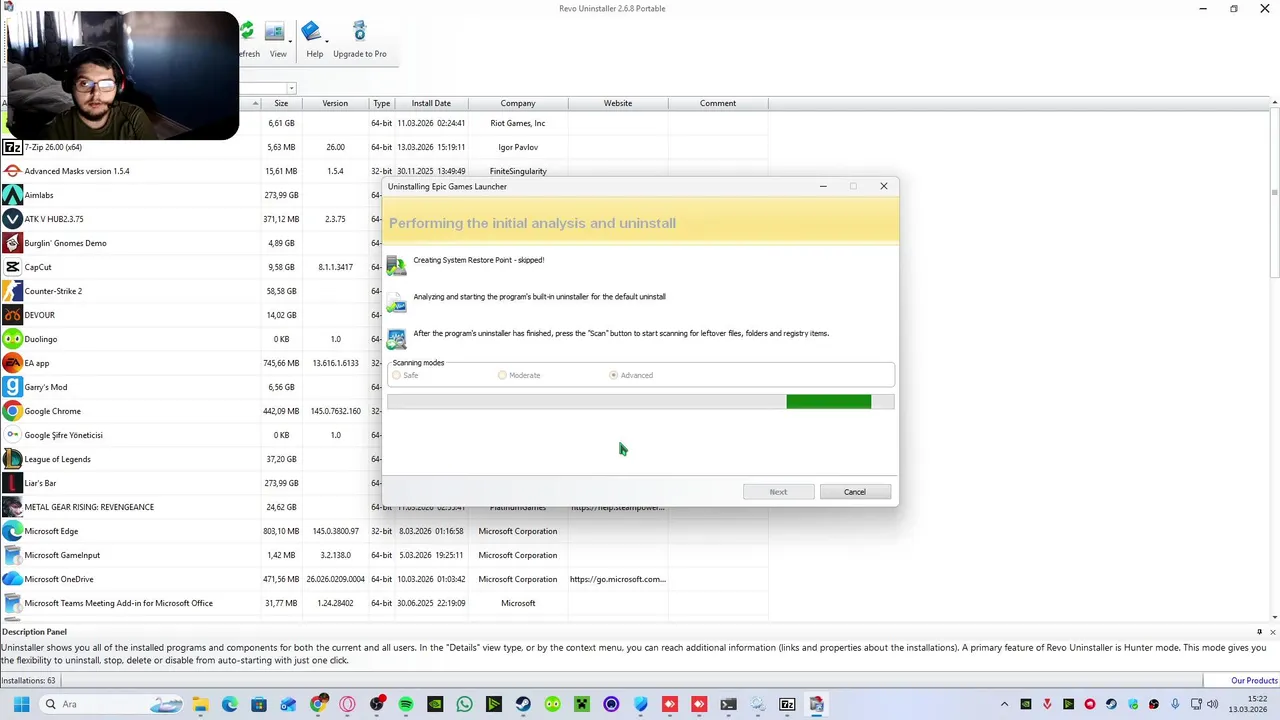Click the Cancel button in uninstall dialog

point(855,492)
